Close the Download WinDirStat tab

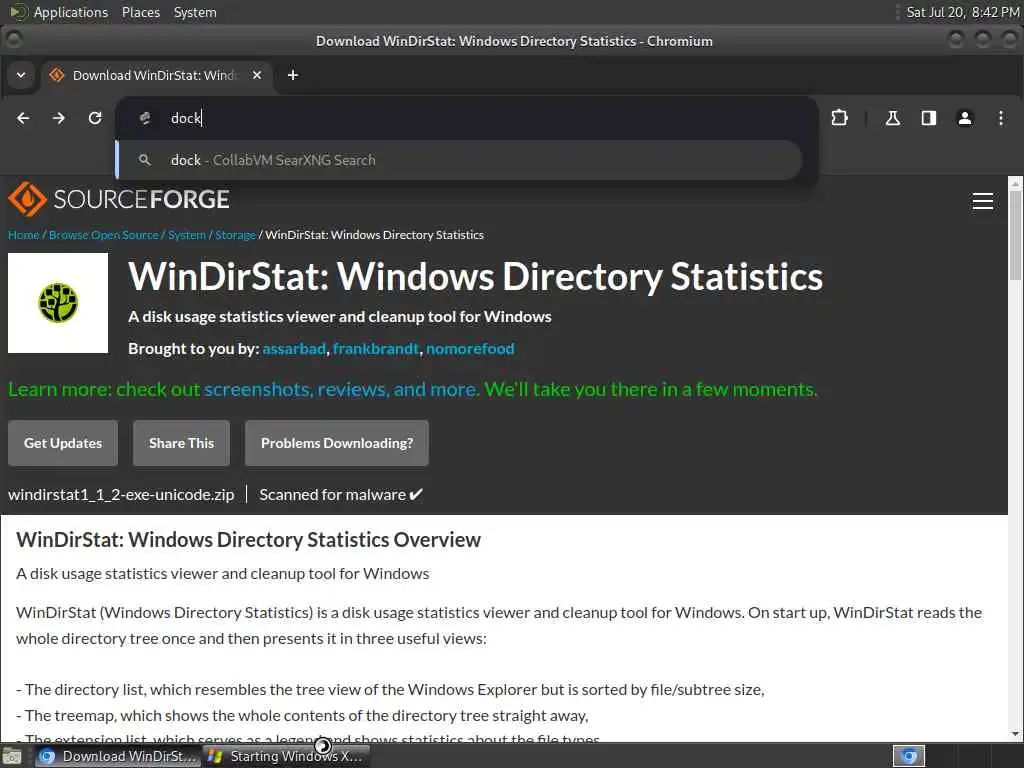[x=257, y=76]
